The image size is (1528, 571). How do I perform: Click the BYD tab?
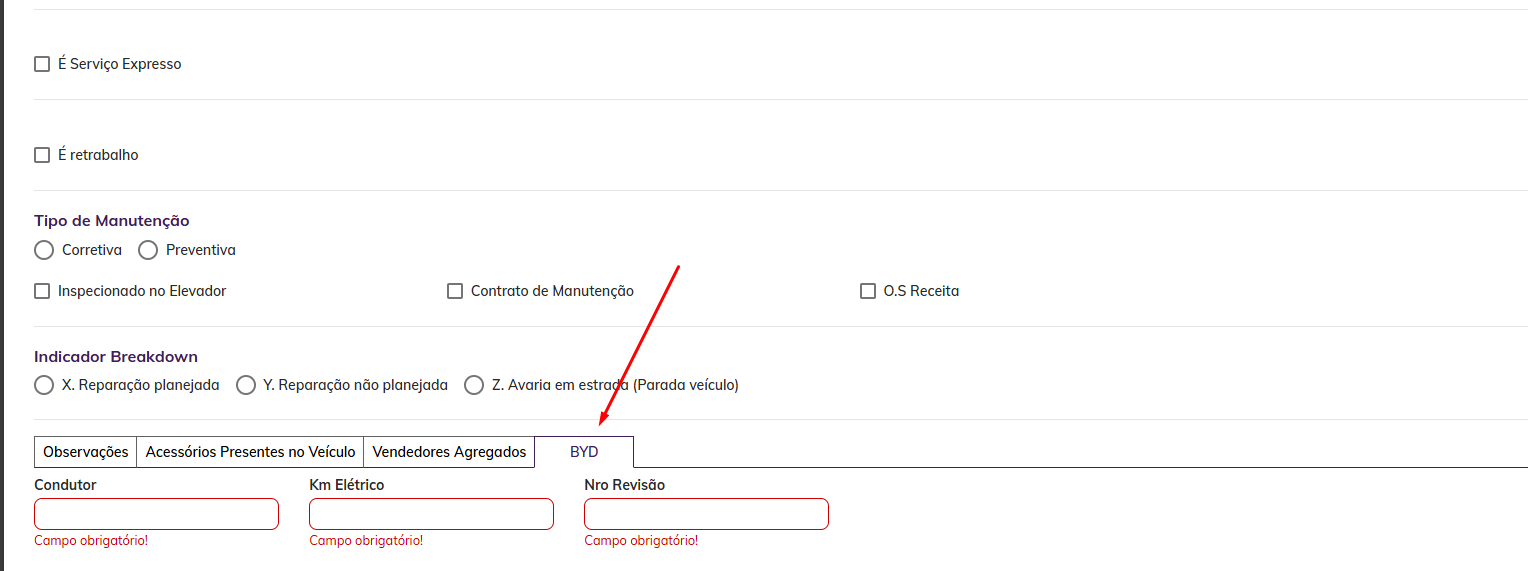pyautogui.click(x=584, y=452)
